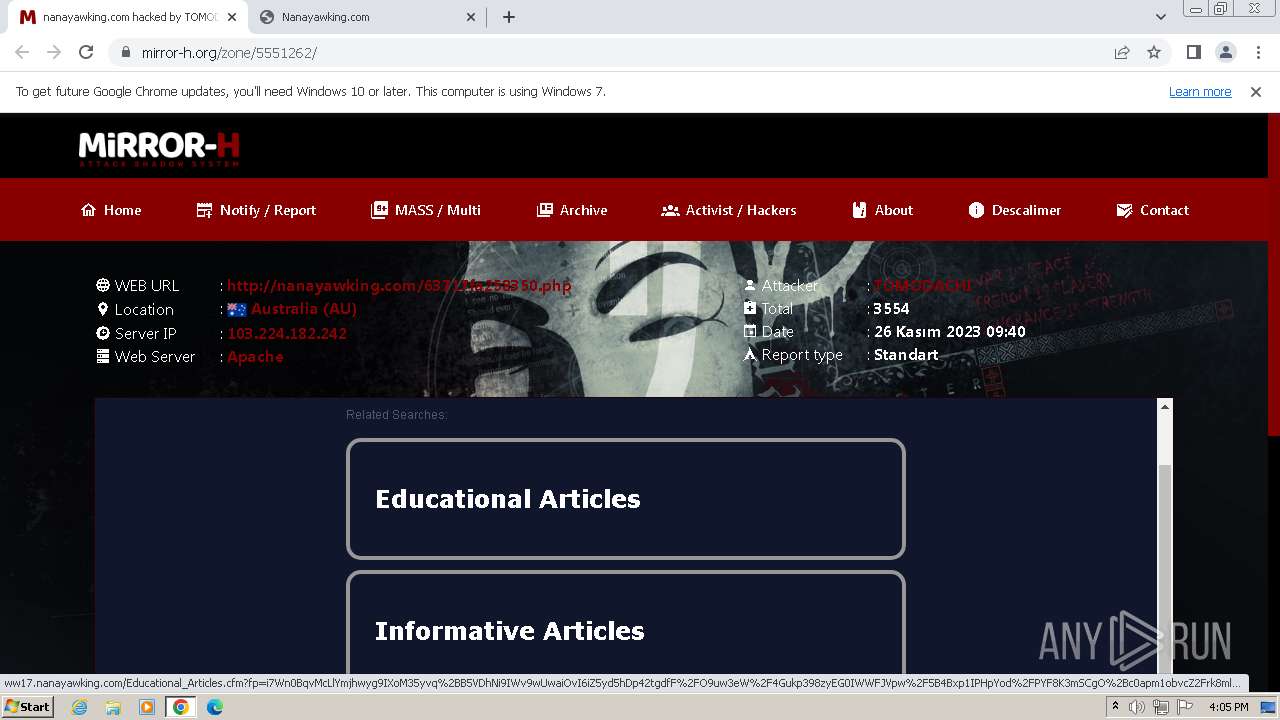Click the About nav icon

coord(859,210)
